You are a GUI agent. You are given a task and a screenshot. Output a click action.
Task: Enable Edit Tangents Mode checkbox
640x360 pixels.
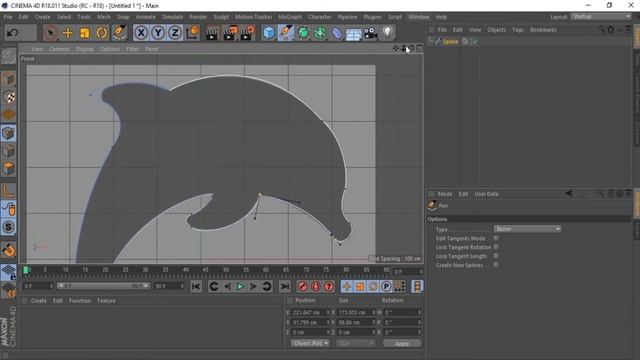(x=496, y=238)
